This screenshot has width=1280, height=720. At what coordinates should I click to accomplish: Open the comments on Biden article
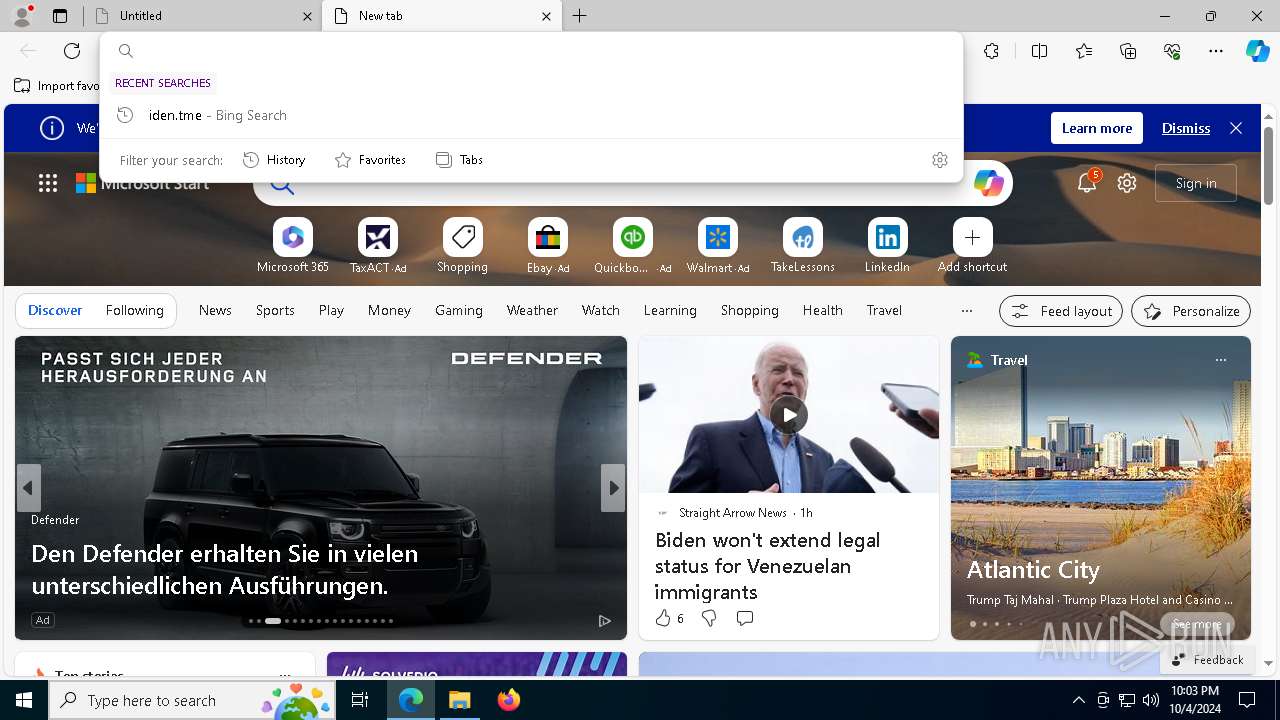pos(744,619)
